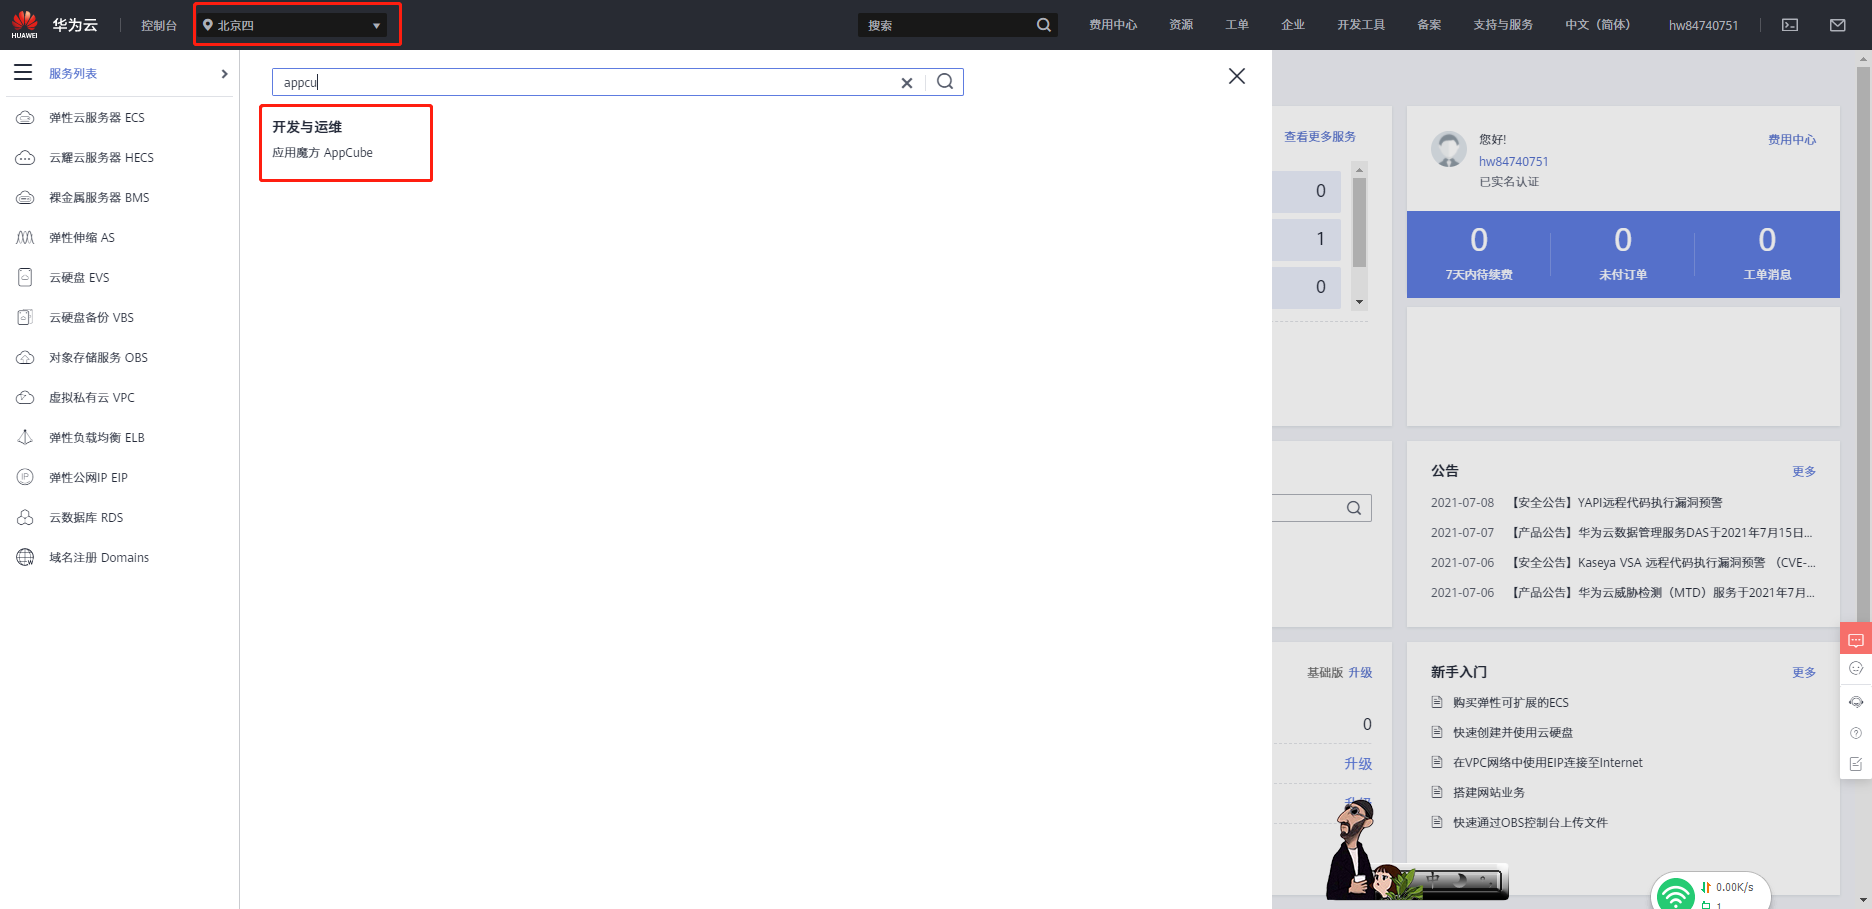Click the HECS server icon
Viewport: 1872px width, 909px height.
(x=25, y=158)
